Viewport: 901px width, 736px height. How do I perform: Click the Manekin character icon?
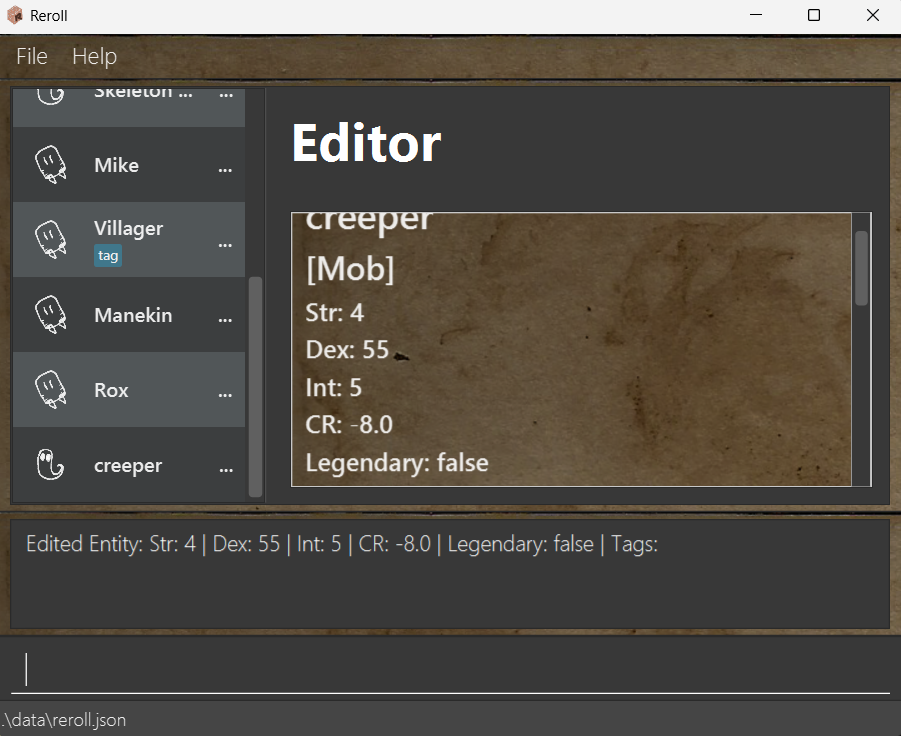click(51, 315)
